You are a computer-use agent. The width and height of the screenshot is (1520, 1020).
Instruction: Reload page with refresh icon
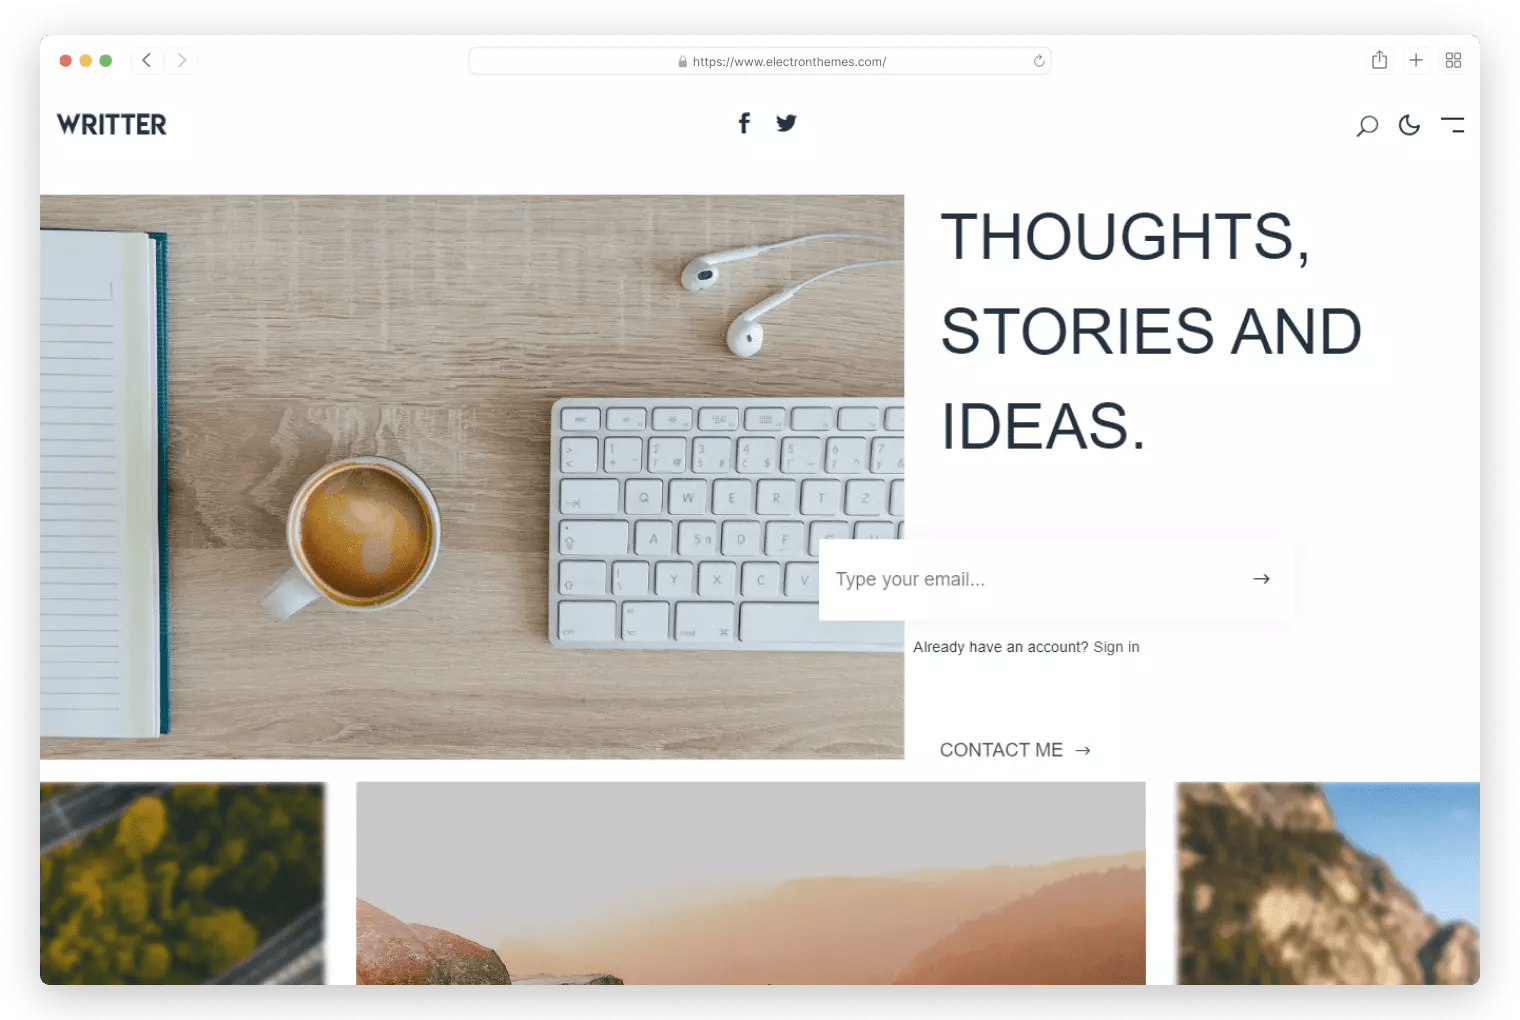tap(1039, 61)
